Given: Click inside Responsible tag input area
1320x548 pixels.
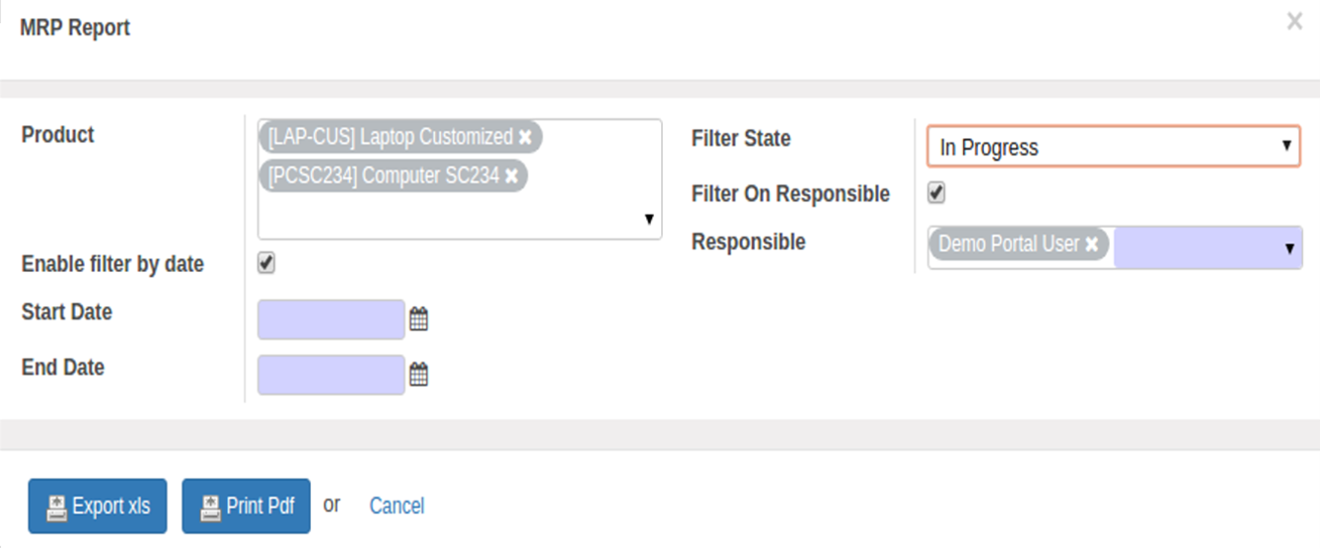Looking at the screenshot, I should coord(1195,246).
